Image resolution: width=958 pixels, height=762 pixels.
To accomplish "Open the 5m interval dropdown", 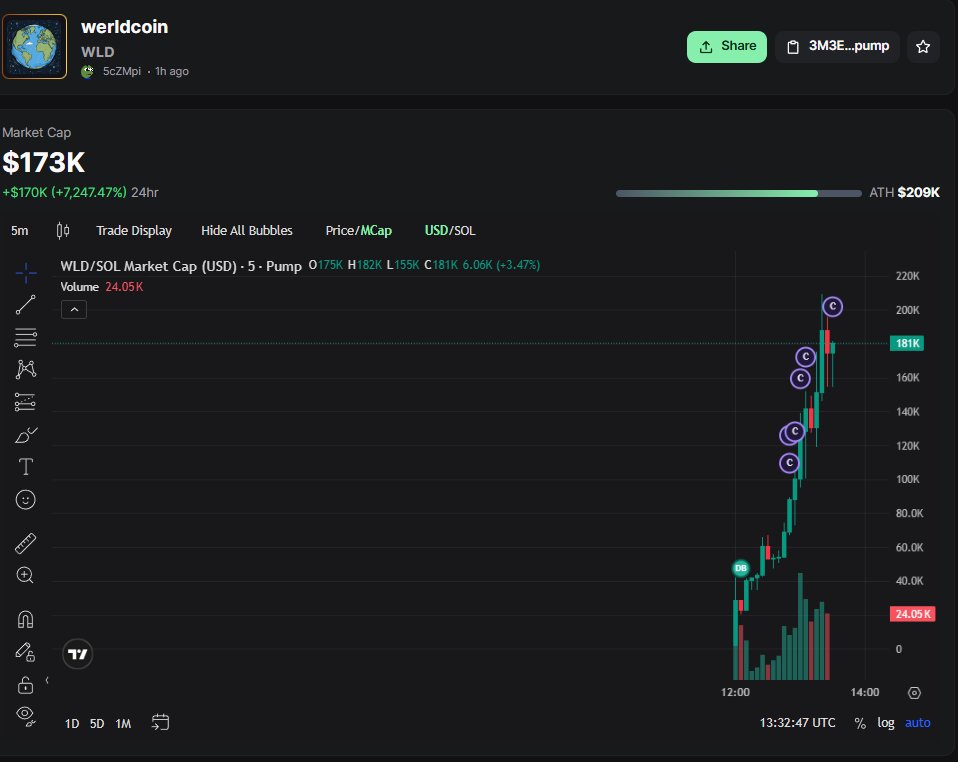I will point(20,230).
